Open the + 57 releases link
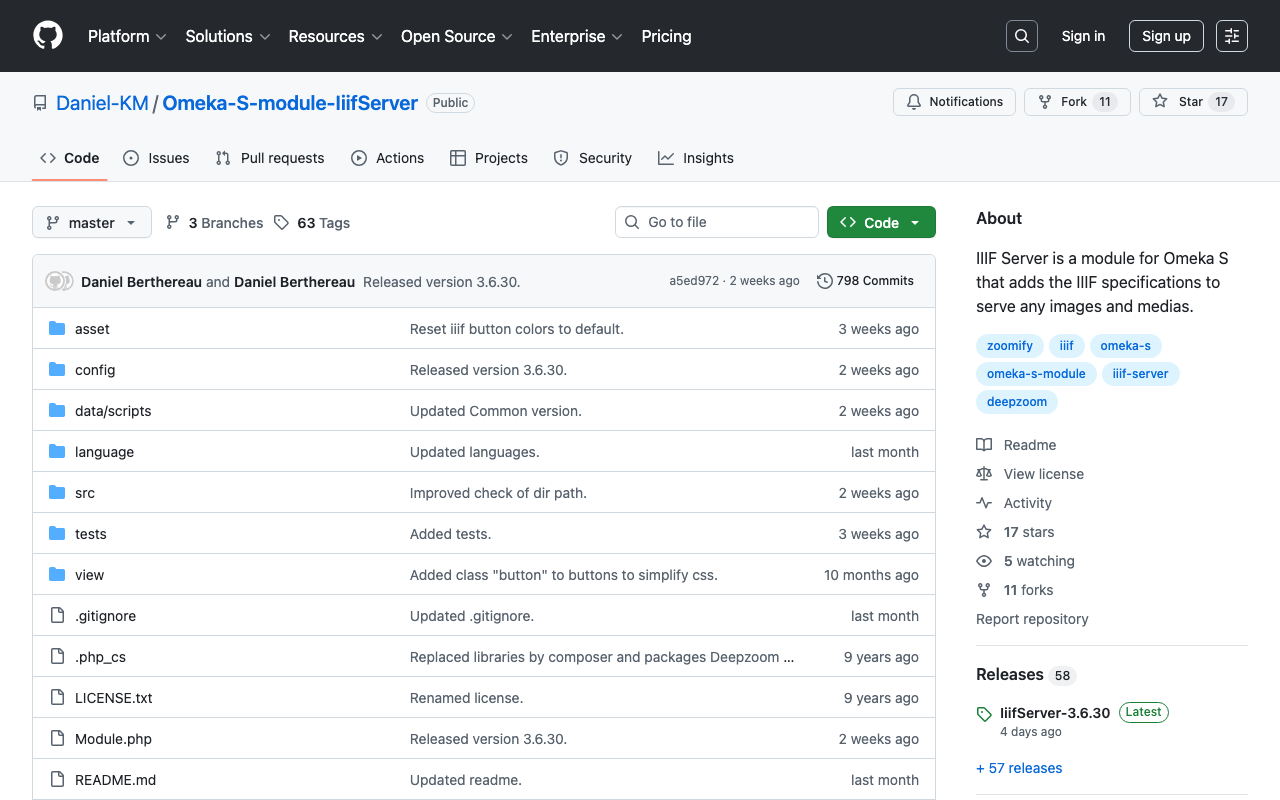The image size is (1280, 800). click(x=1019, y=768)
